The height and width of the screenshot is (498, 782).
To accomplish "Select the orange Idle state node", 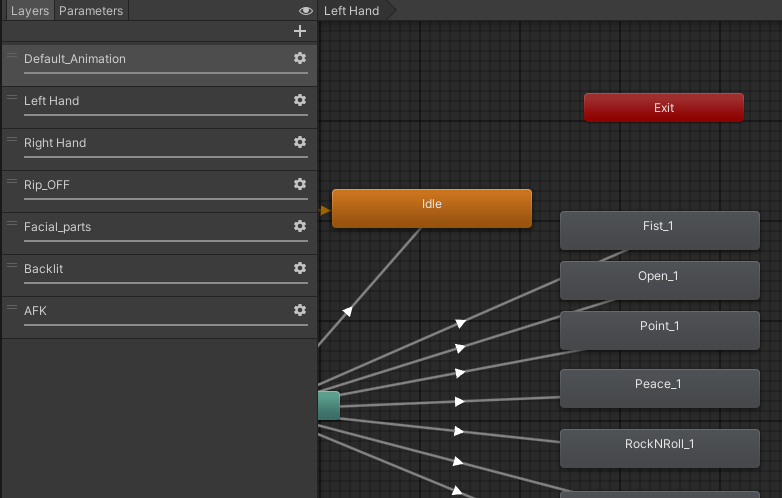I will point(432,208).
